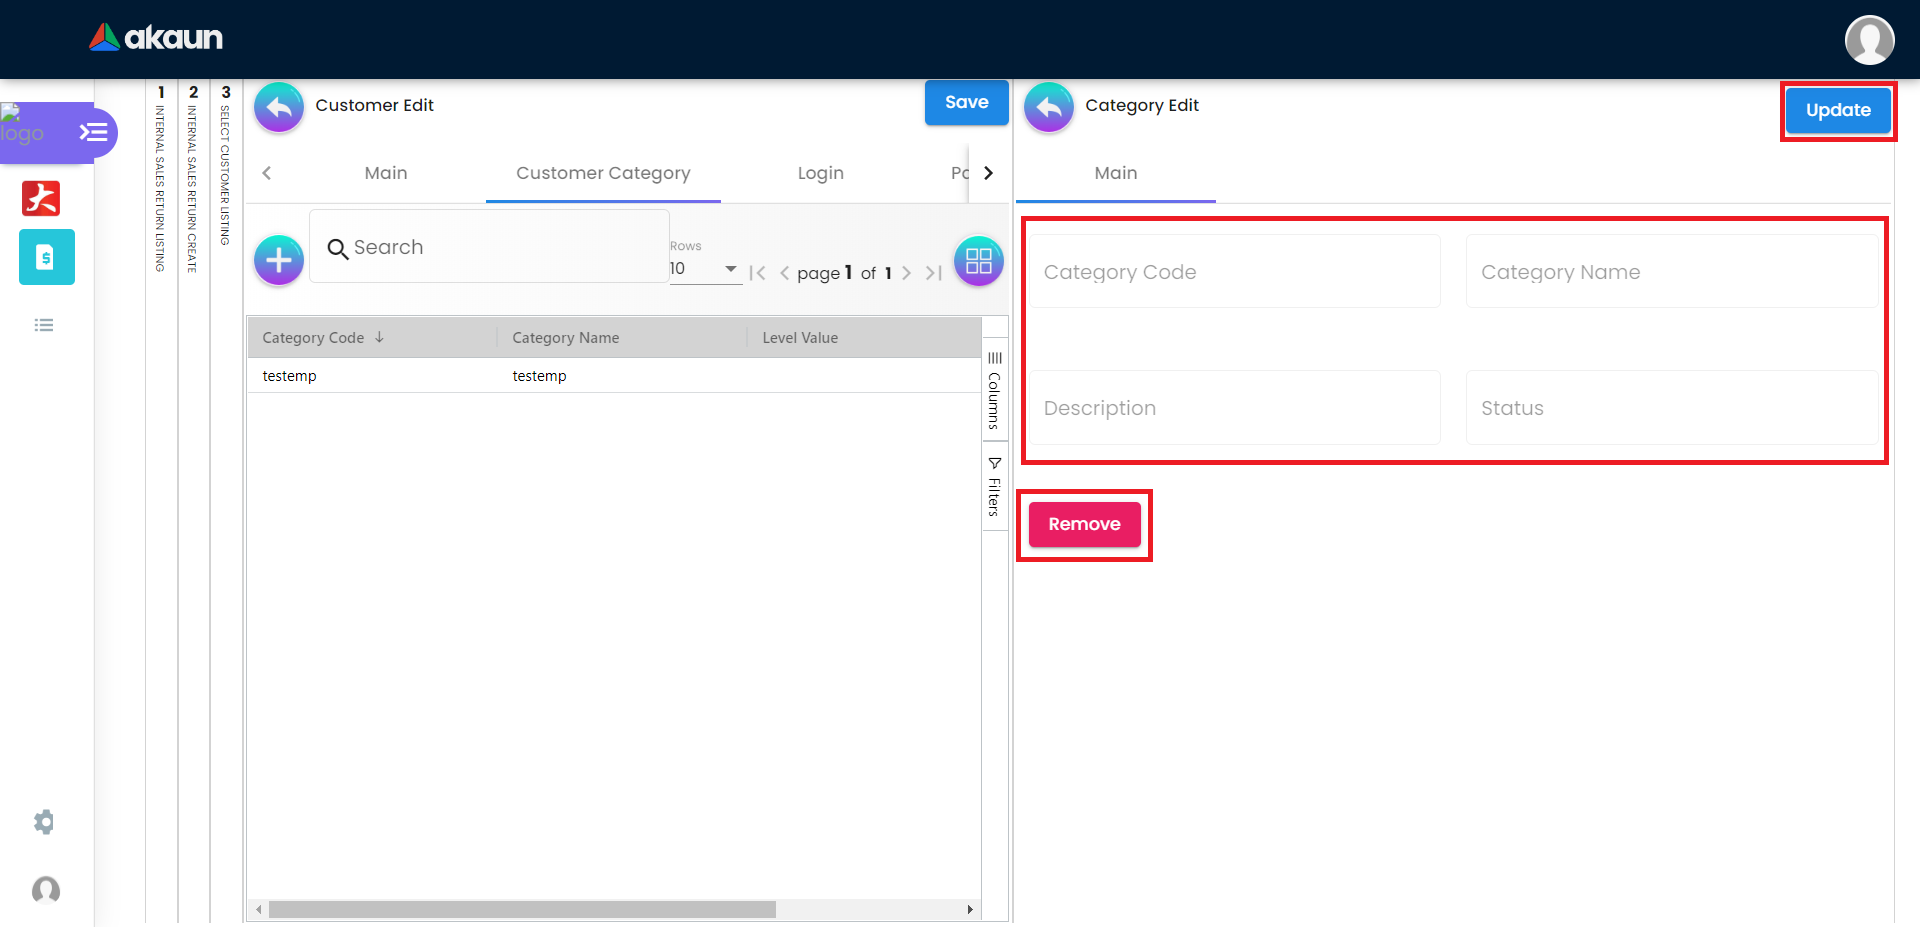Select Main tab in Category Edit
The height and width of the screenshot is (927, 1920).
click(x=1116, y=173)
